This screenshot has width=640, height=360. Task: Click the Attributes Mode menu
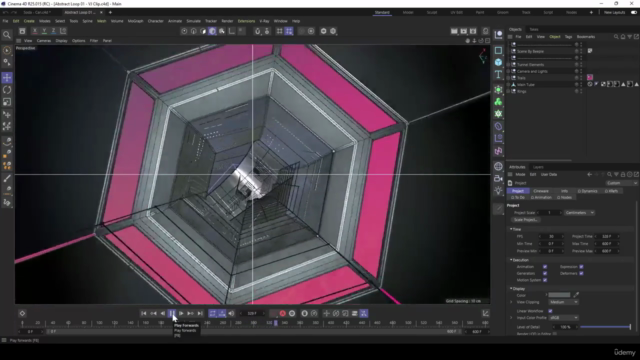click(x=520, y=175)
